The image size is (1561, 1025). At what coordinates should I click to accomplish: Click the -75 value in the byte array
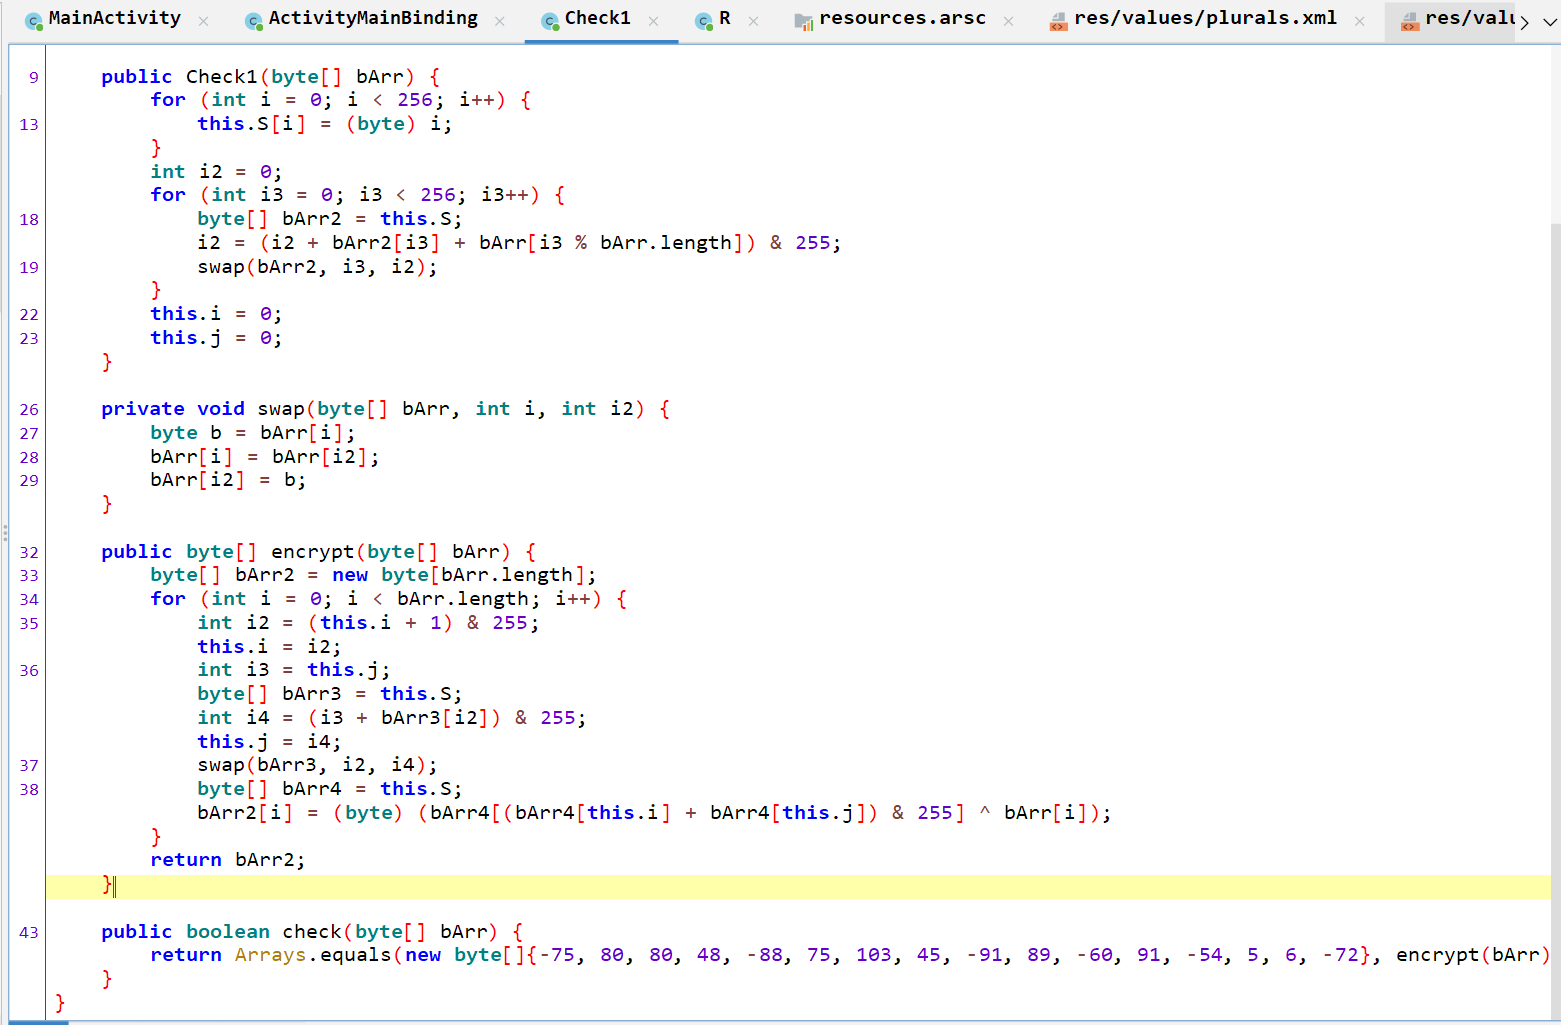click(x=557, y=954)
